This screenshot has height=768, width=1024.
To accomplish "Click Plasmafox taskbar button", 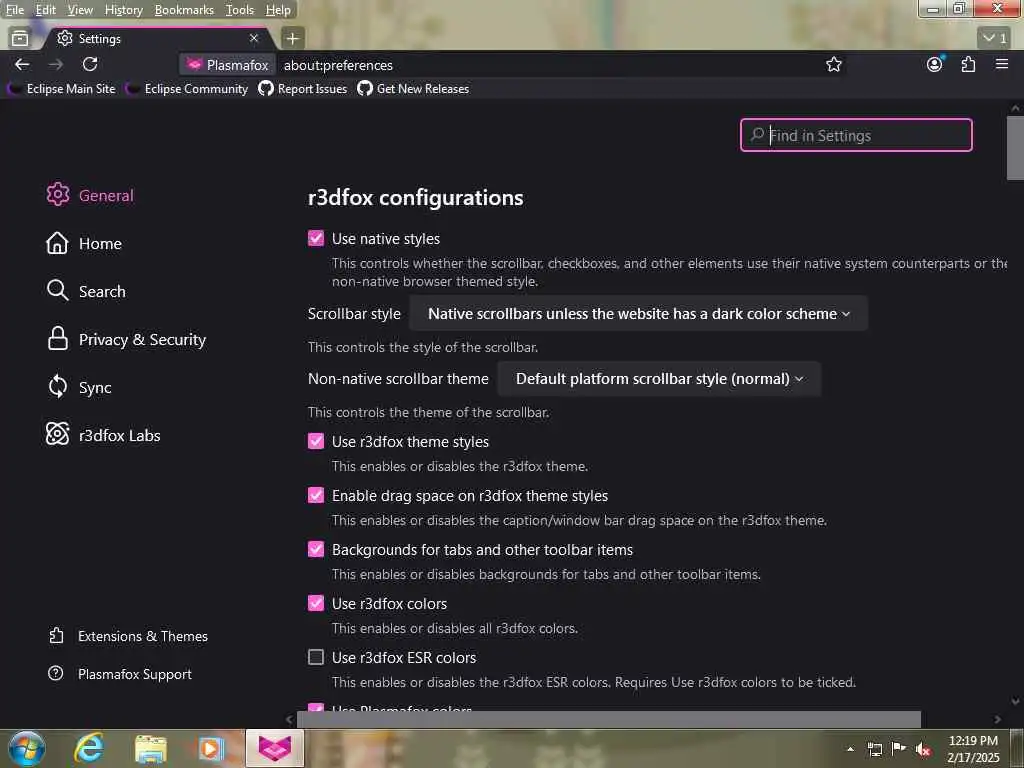I will [275, 748].
